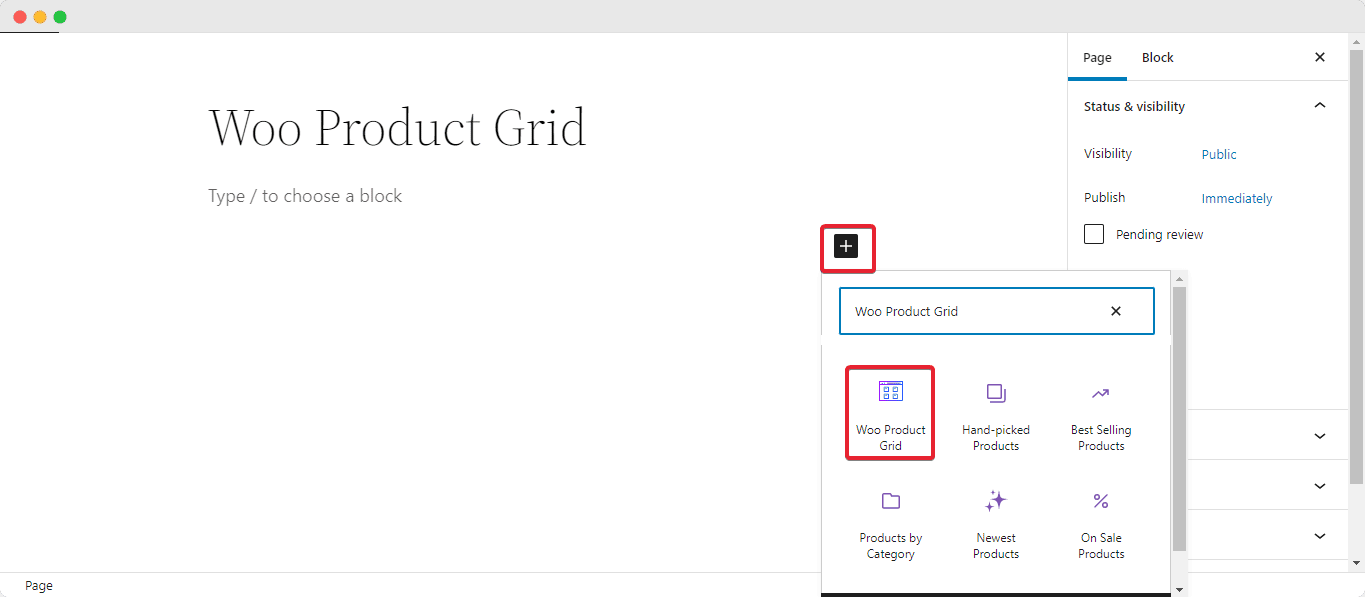Click the green window maximize button

point(60,17)
